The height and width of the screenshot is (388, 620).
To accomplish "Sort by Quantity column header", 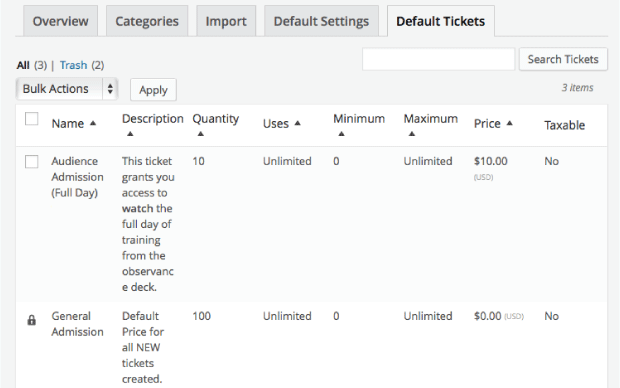I will click(x=215, y=119).
